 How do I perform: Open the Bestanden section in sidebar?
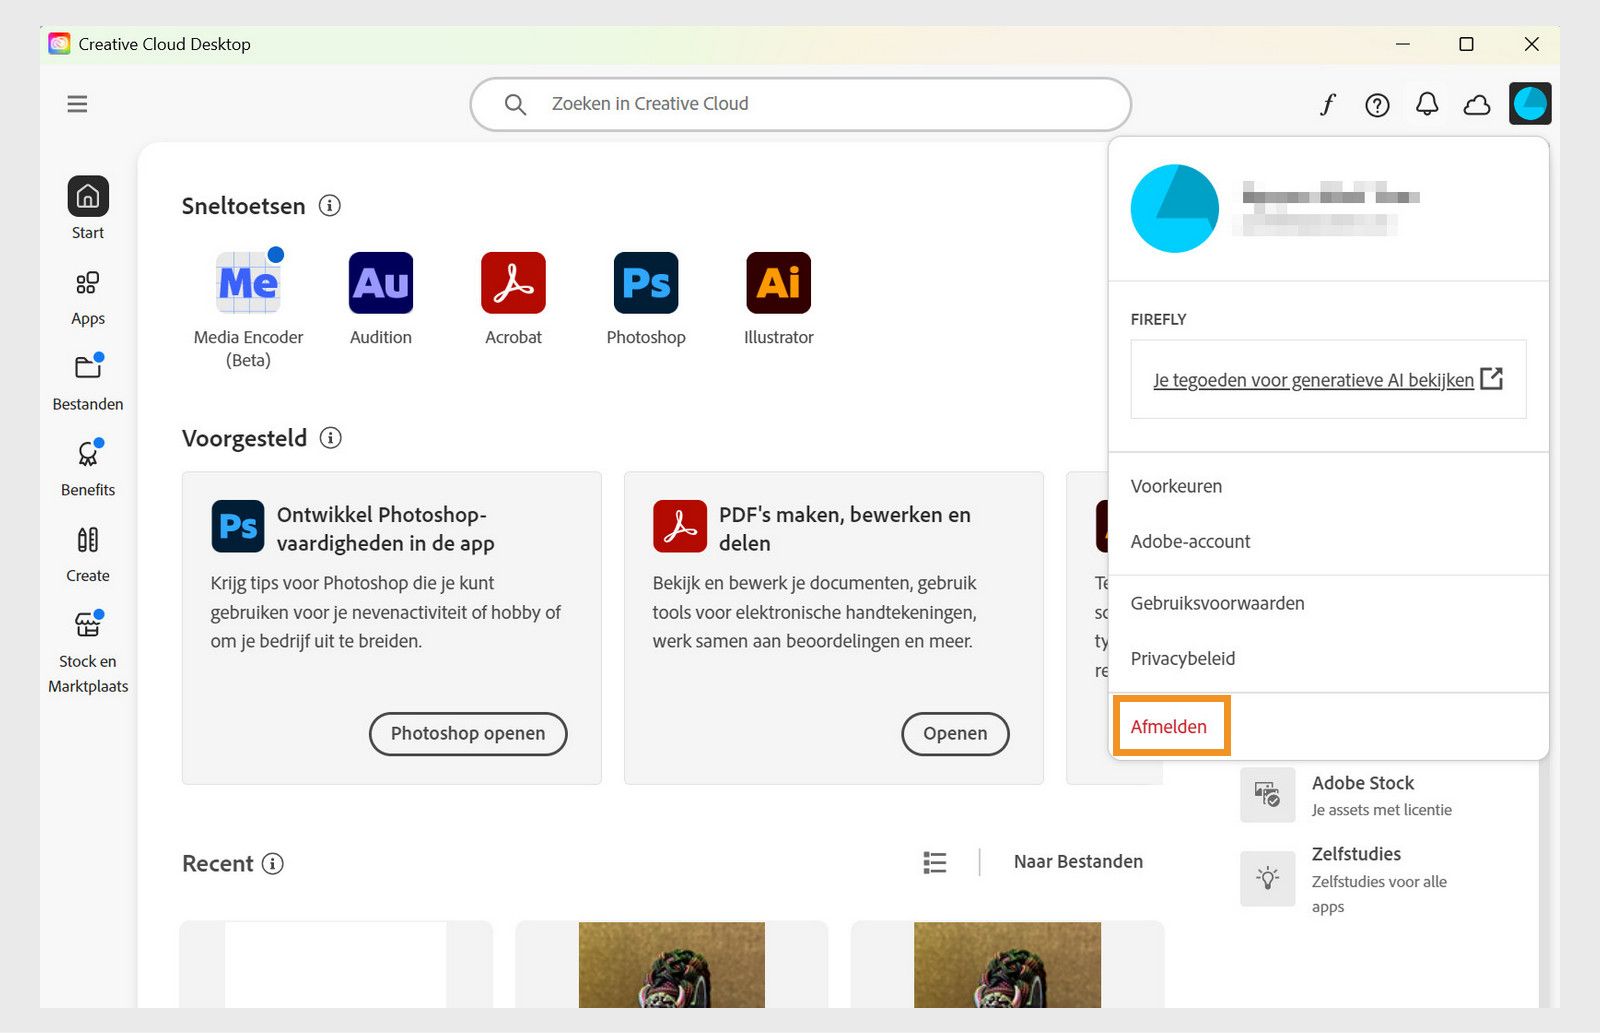point(88,382)
